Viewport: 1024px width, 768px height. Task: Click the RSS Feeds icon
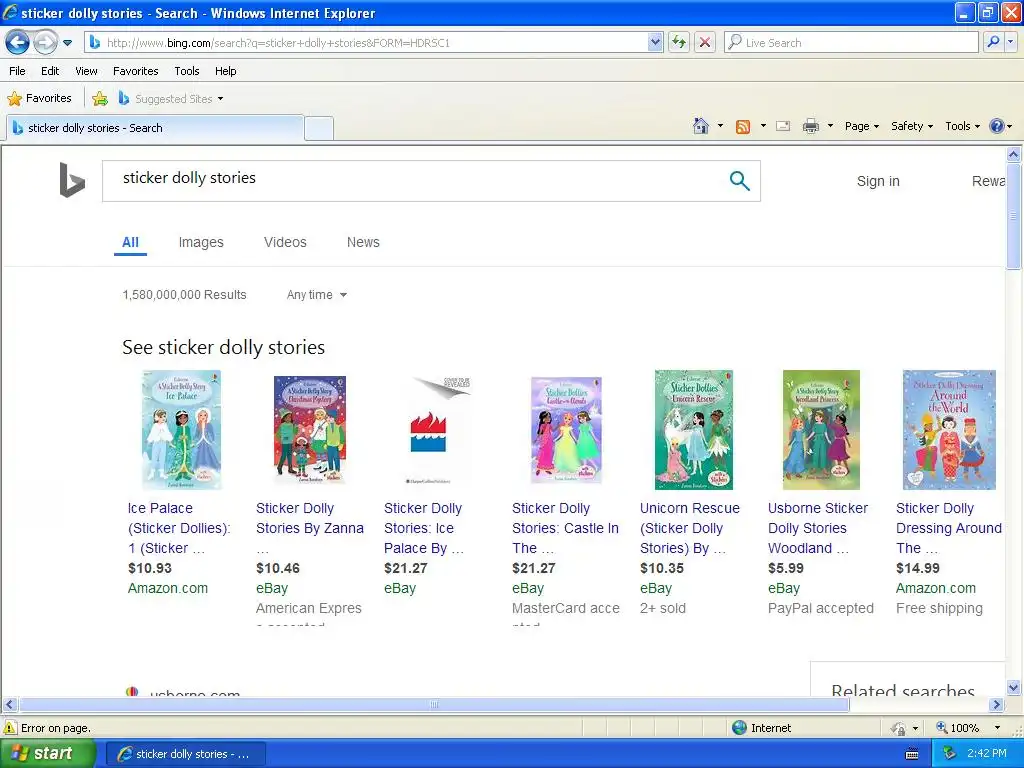point(743,127)
